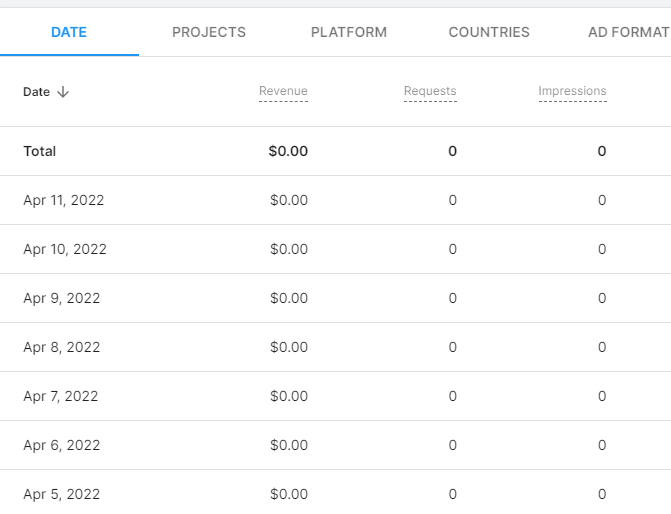
Task: Open the AD FORMAT tab
Action: click(x=628, y=32)
